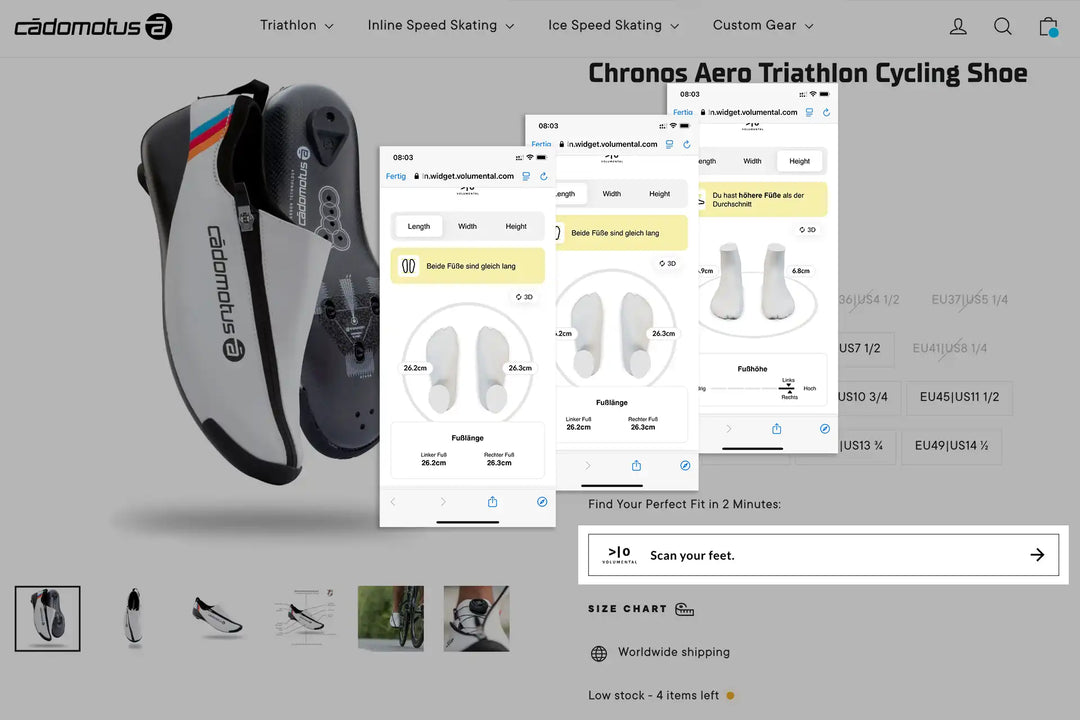Open the account profile icon
The height and width of the screenshot is (720, 1080).
(958, 26)
